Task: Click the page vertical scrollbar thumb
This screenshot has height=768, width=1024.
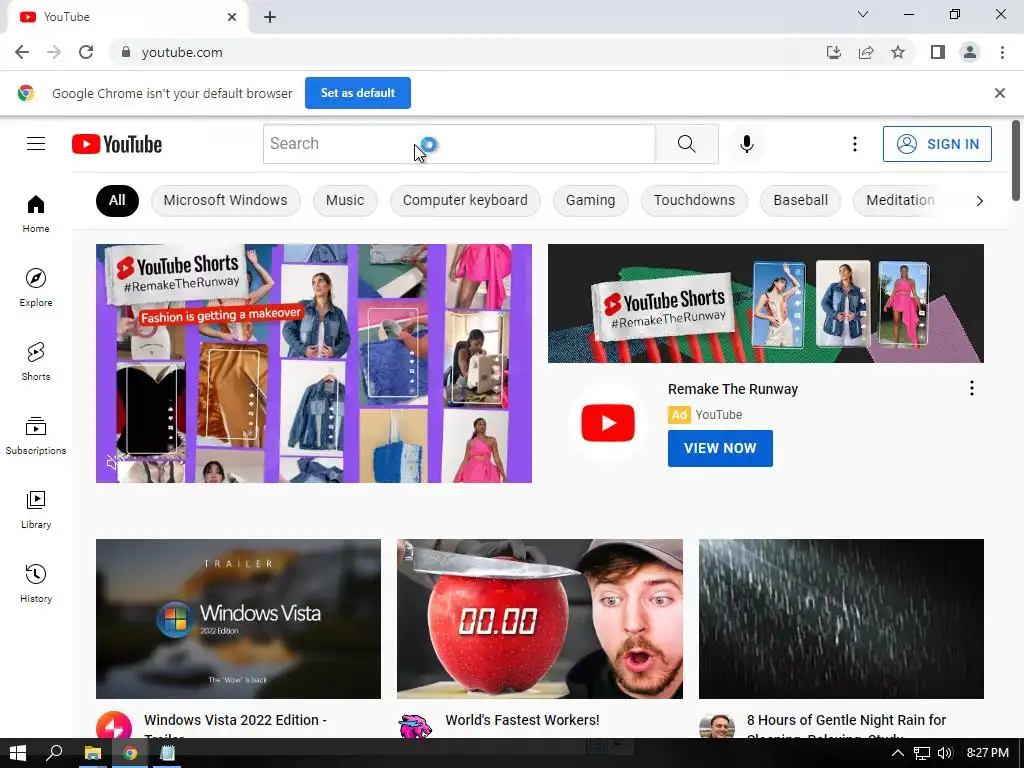Action: [1016, 161]
